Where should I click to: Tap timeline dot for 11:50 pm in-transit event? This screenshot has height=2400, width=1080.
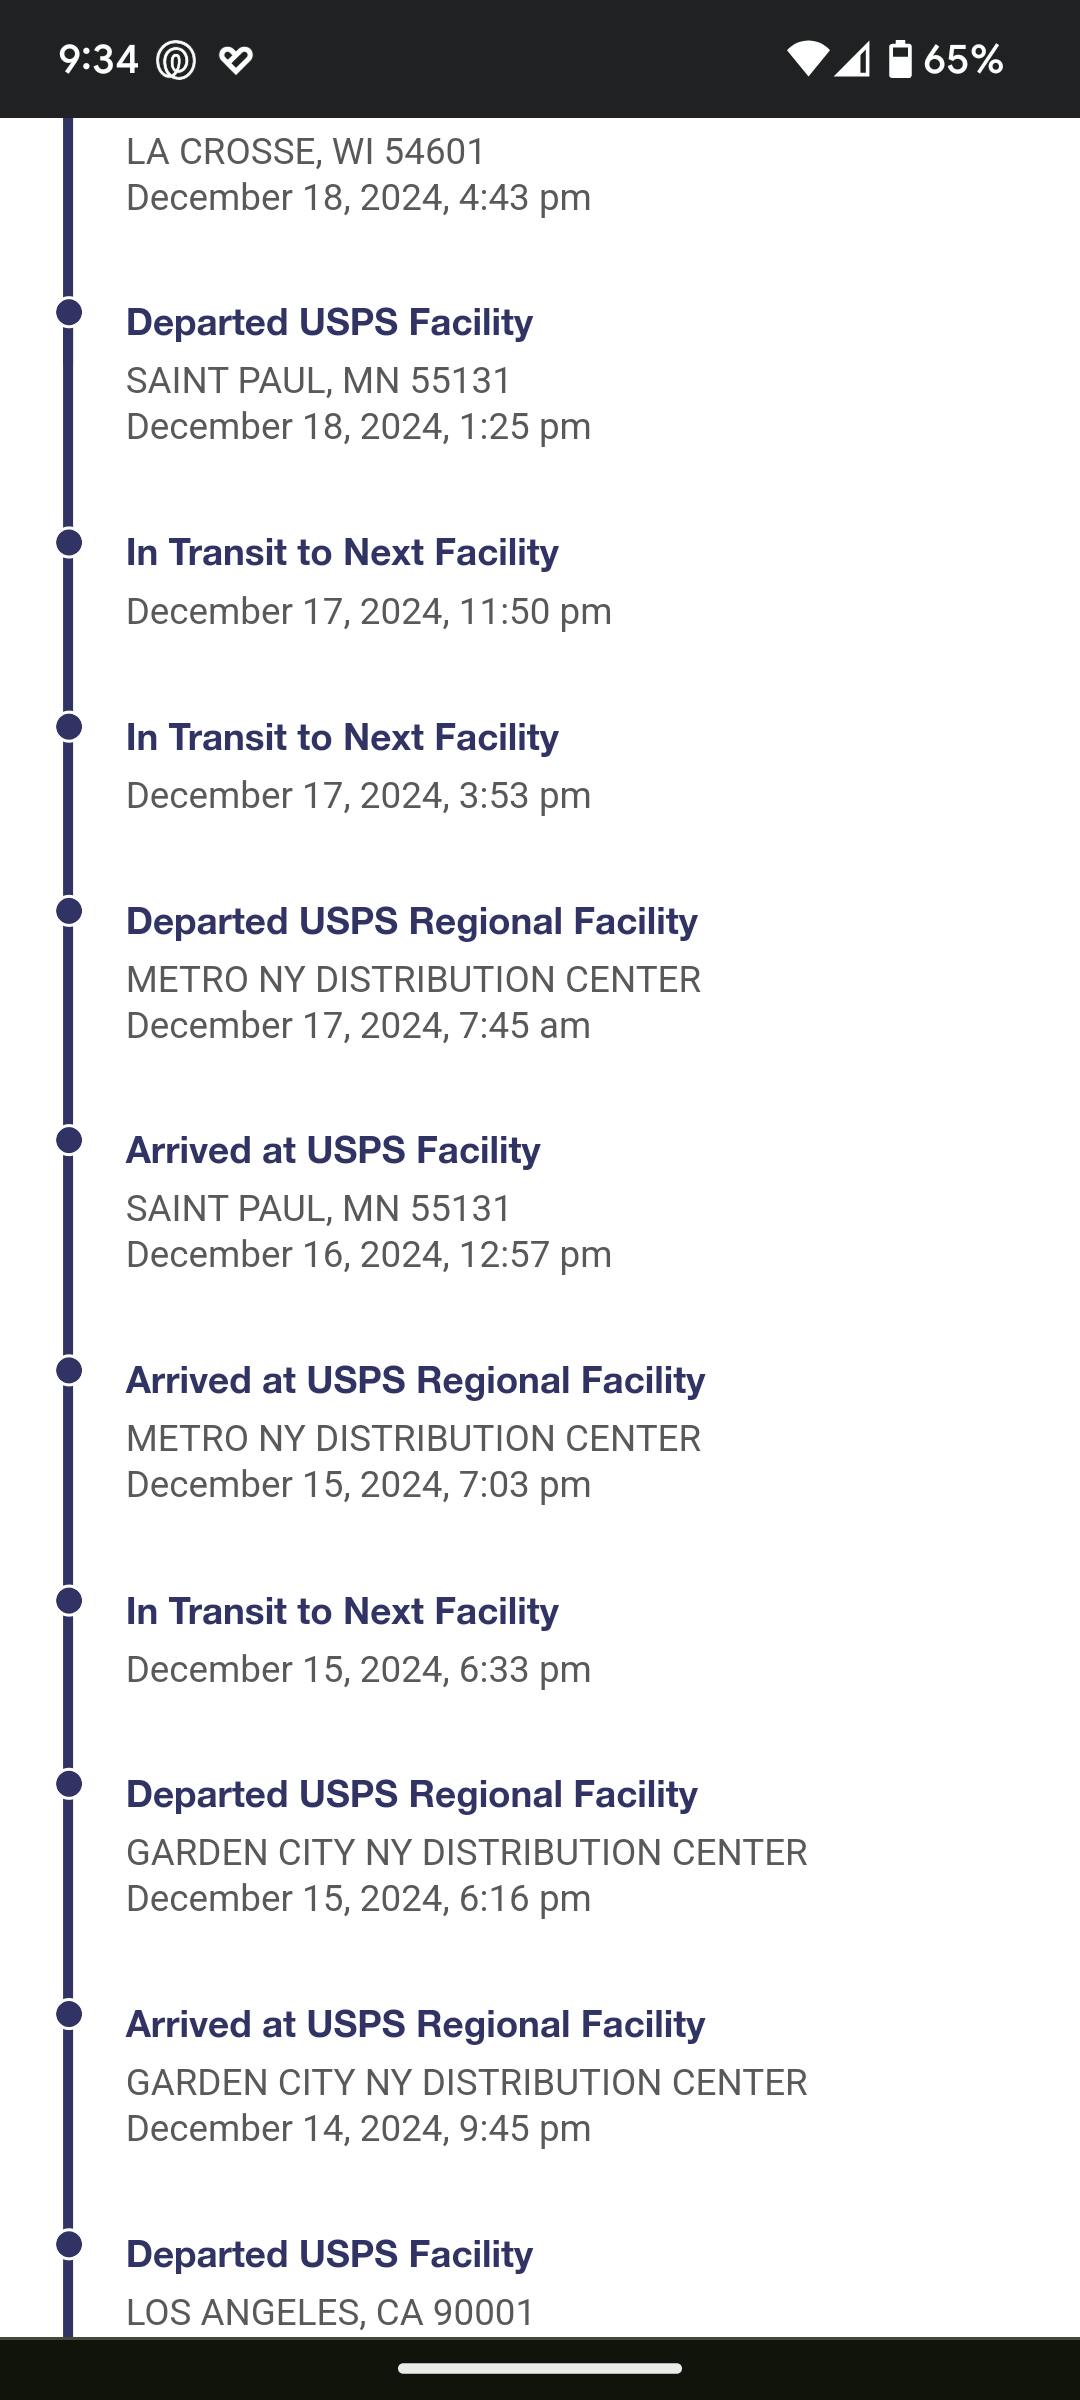[69, 542]
